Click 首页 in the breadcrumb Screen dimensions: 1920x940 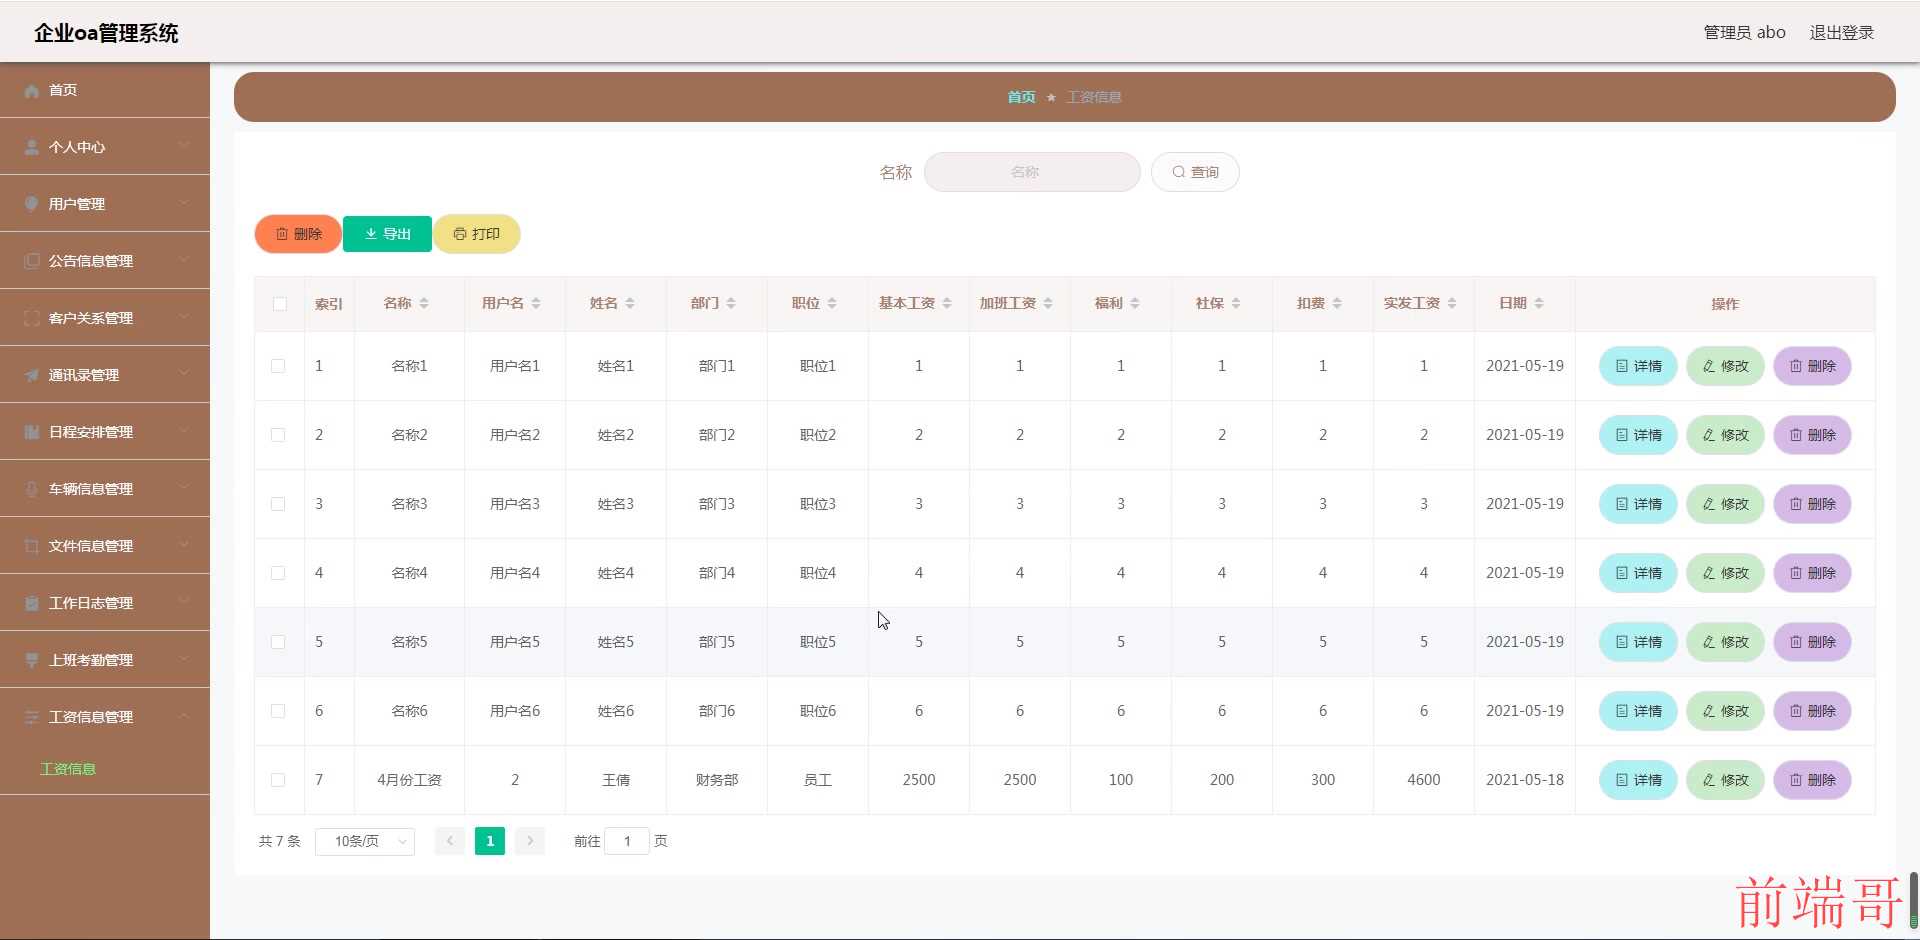point(1021,97)
